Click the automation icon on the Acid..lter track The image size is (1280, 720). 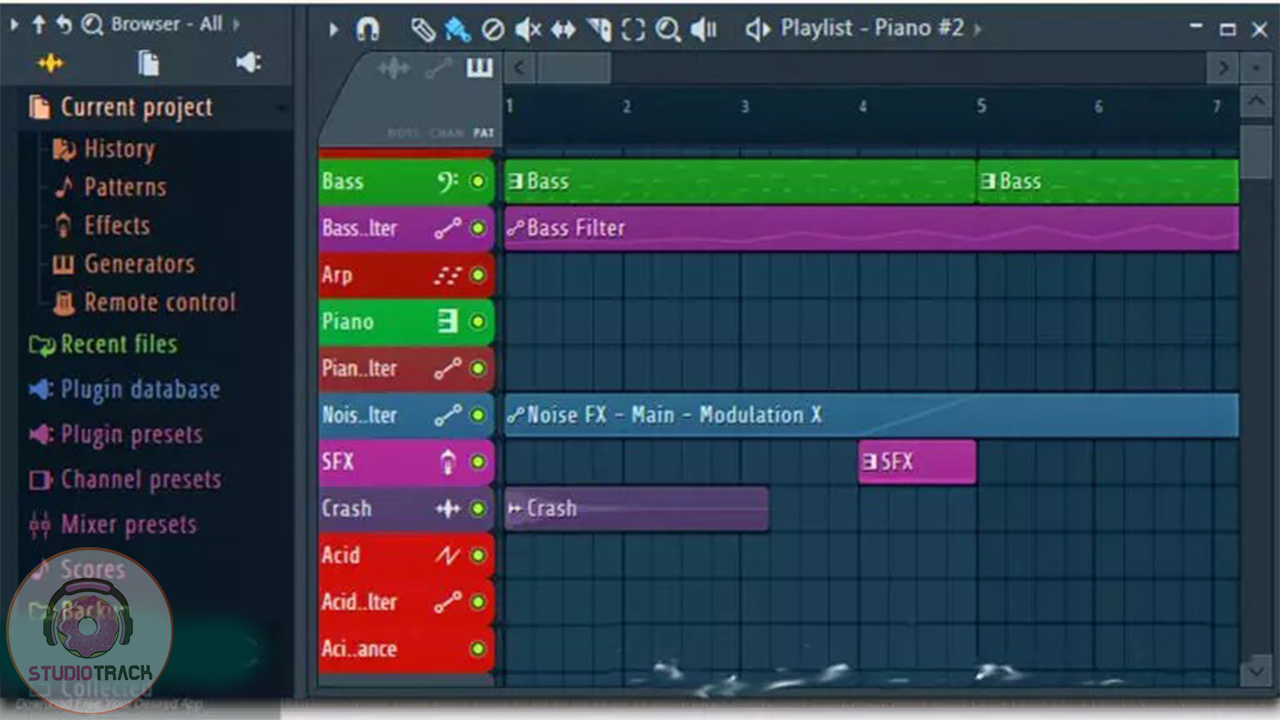(x=447, y=602)
